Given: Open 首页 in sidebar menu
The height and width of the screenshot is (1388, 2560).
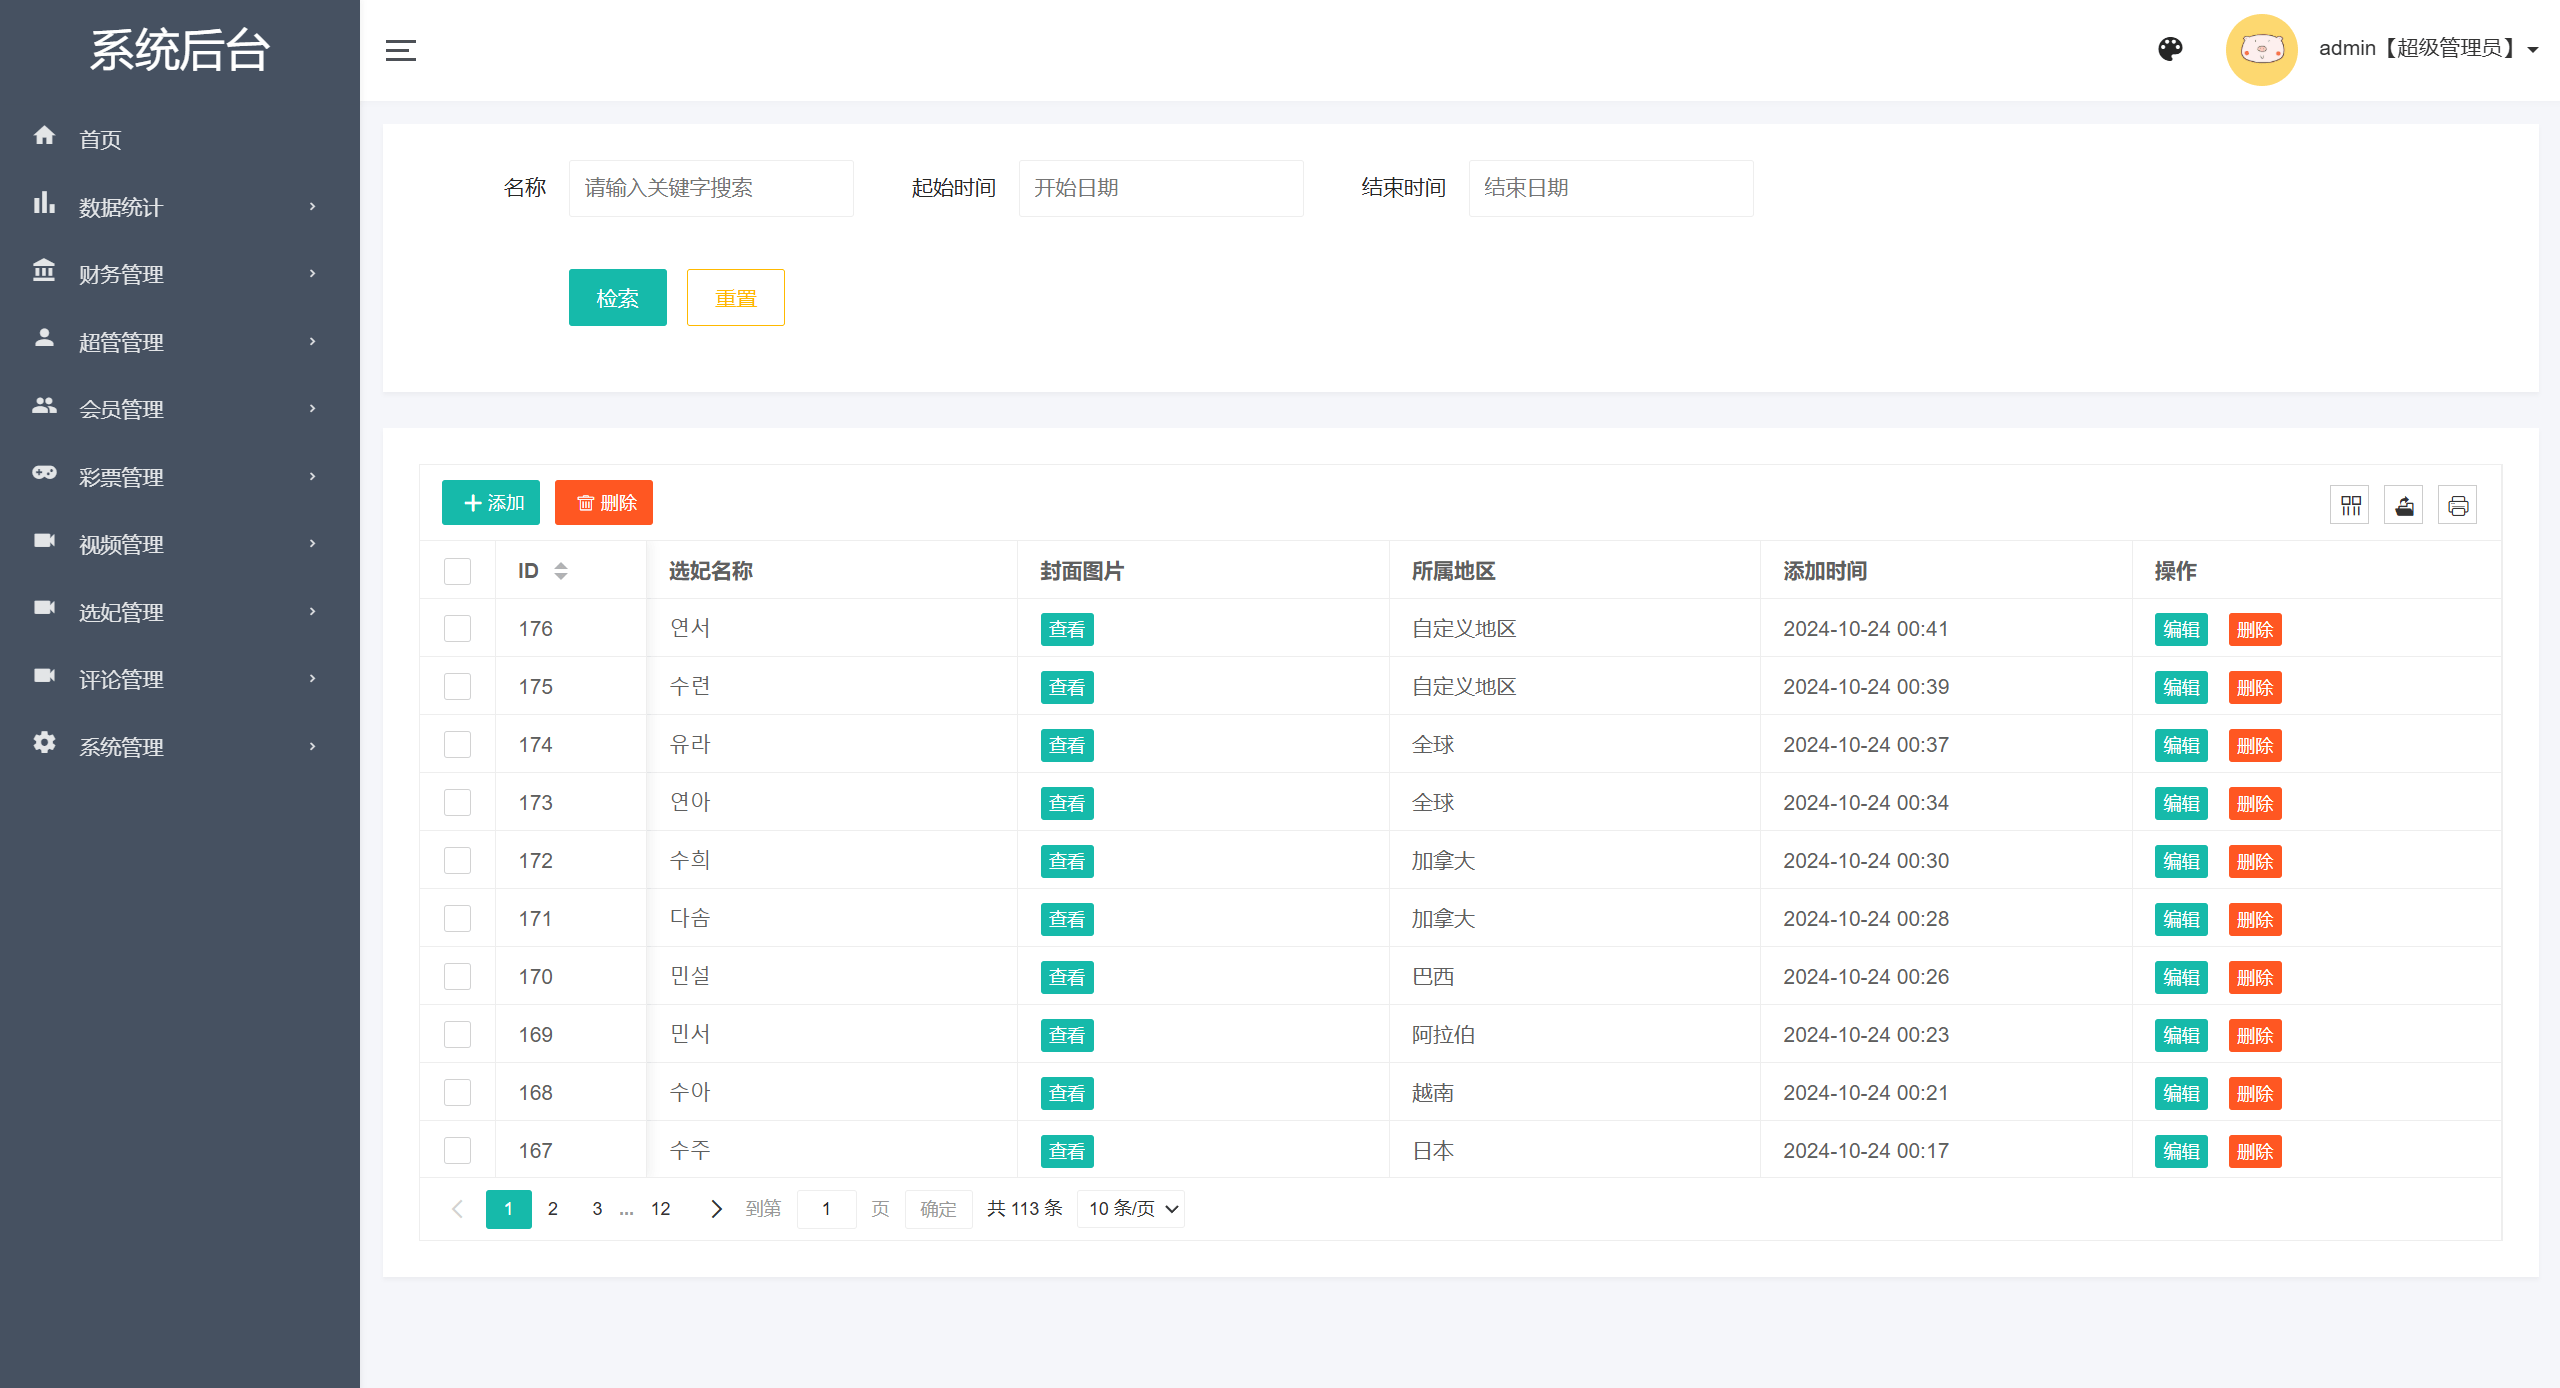Looking at the screenshot, I should click(x=100, y=139).
